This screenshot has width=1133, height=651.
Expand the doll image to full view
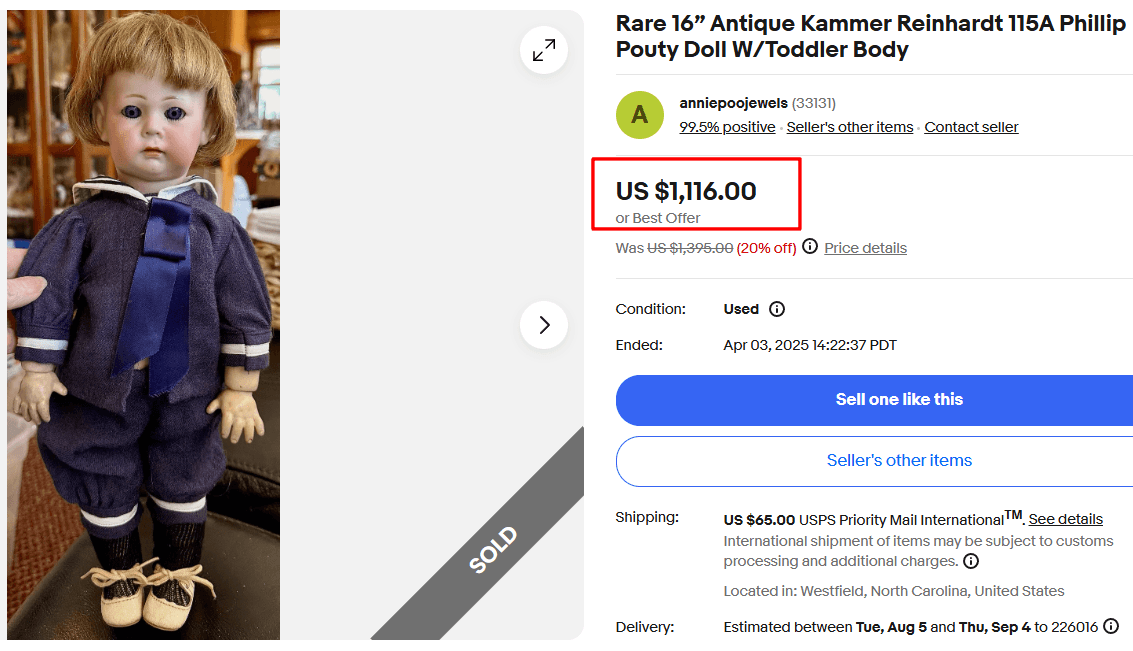544,50
